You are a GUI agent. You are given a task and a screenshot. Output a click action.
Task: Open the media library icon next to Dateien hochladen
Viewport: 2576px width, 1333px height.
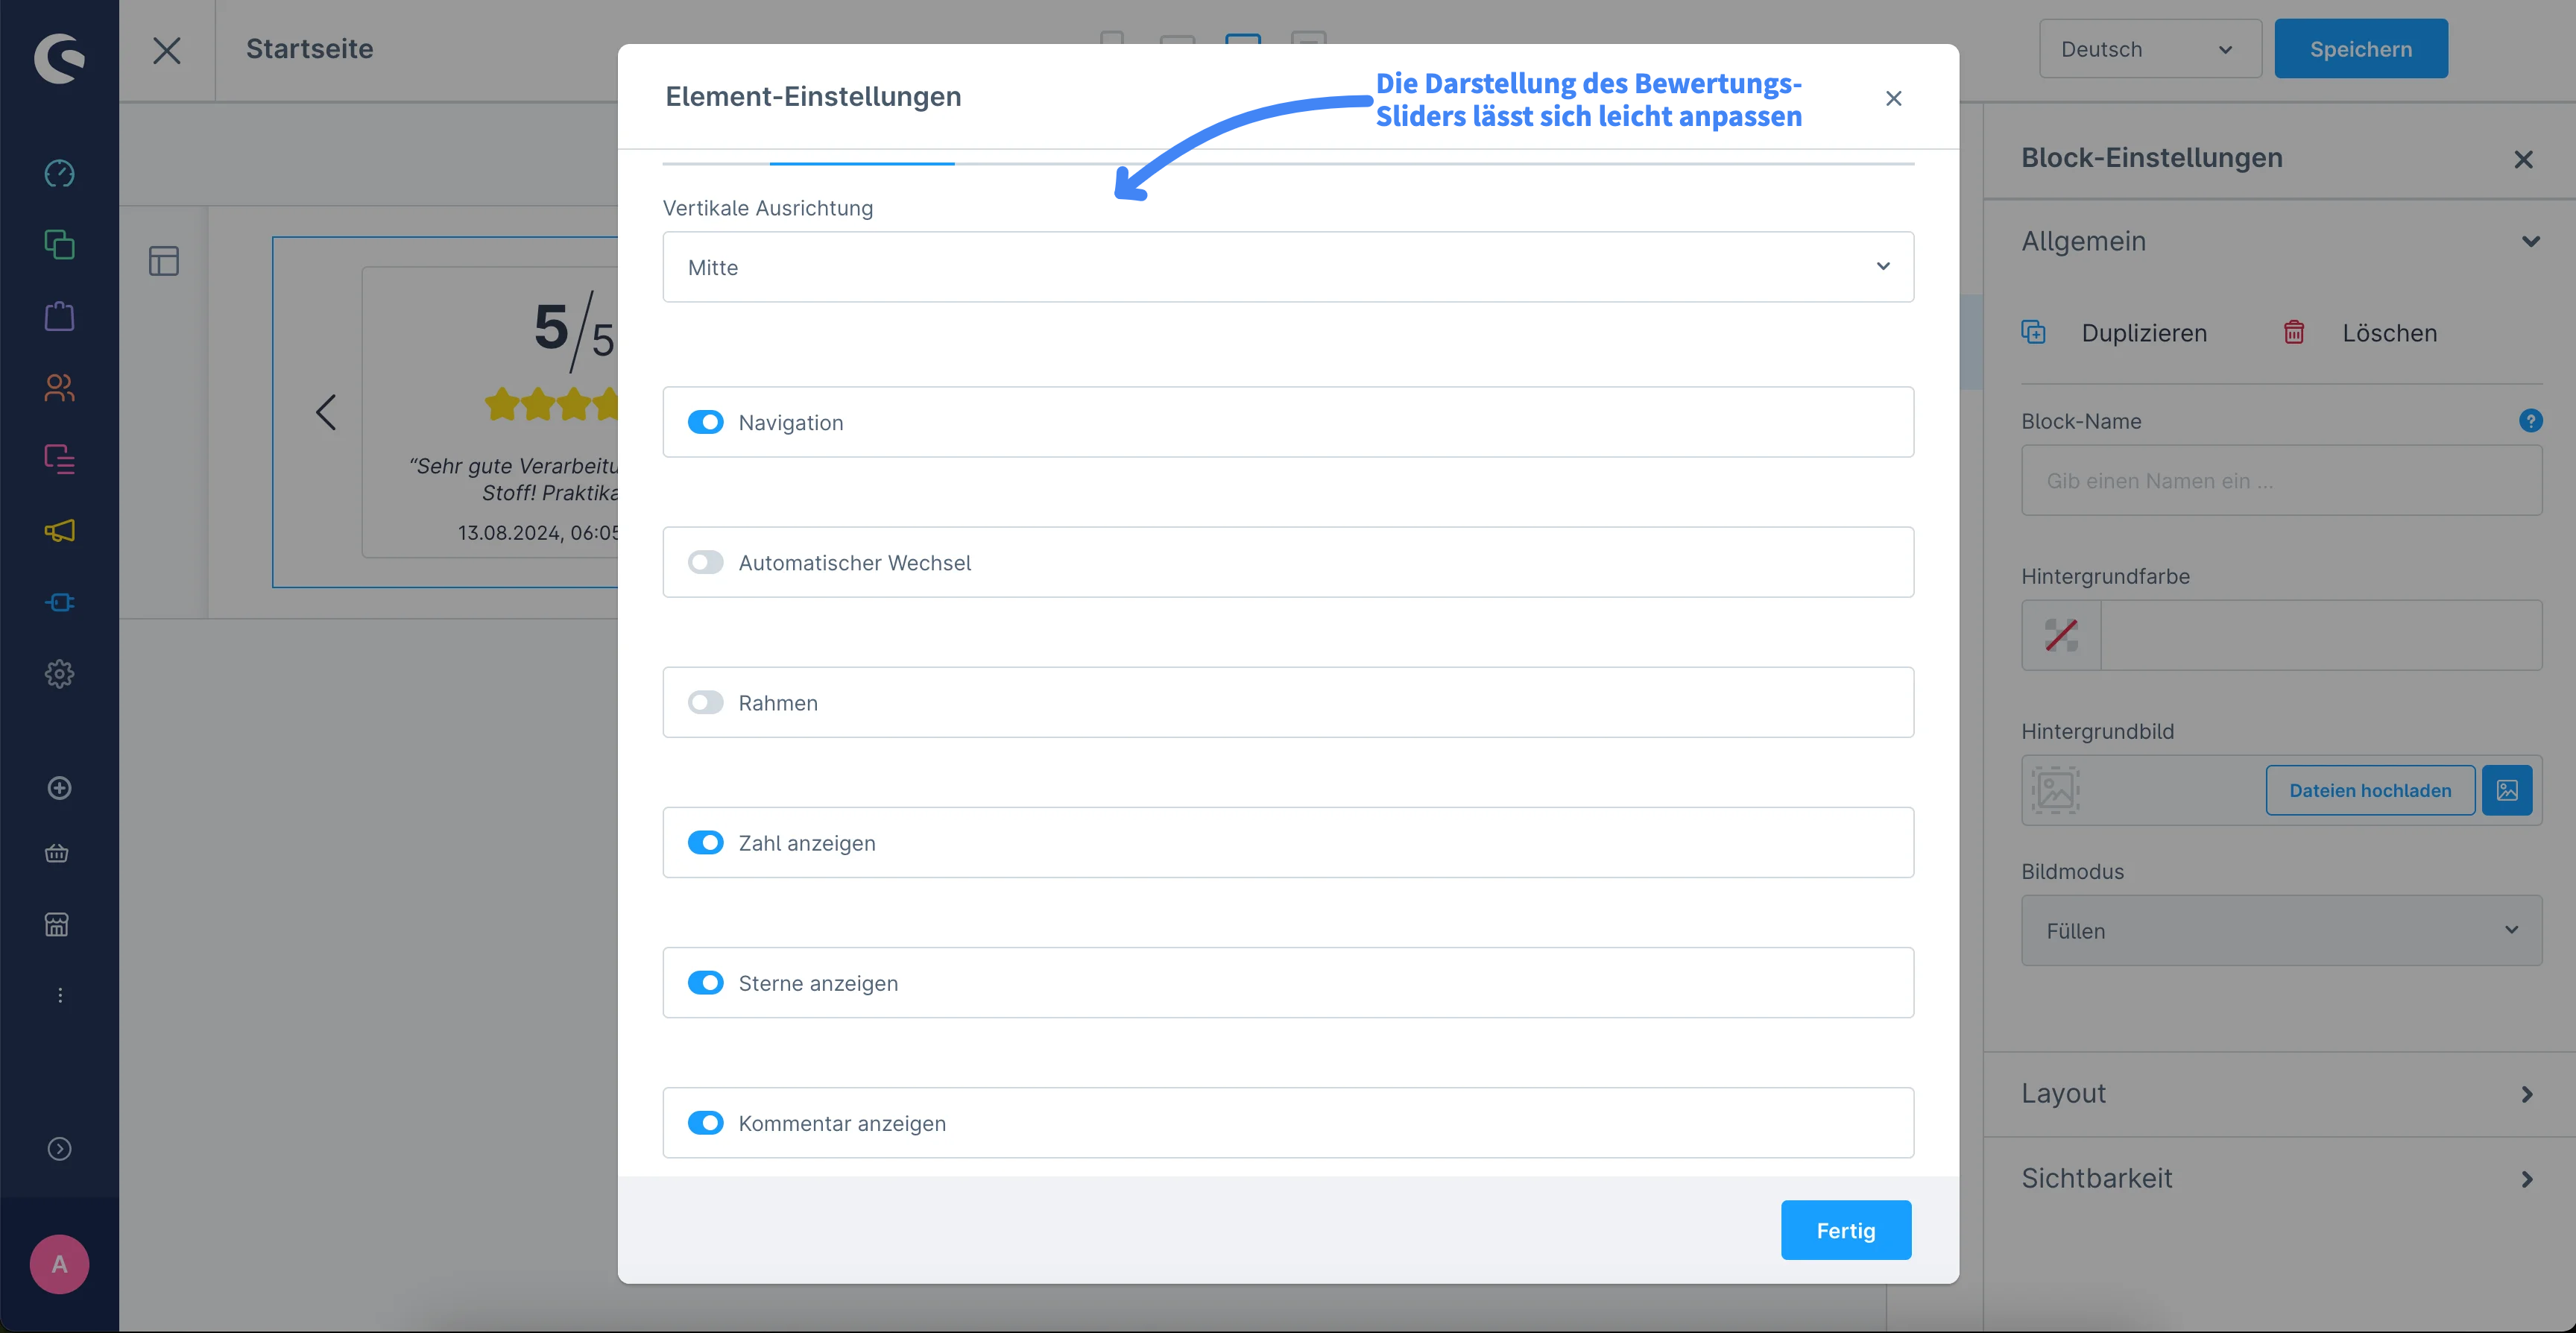point(2507,790)
